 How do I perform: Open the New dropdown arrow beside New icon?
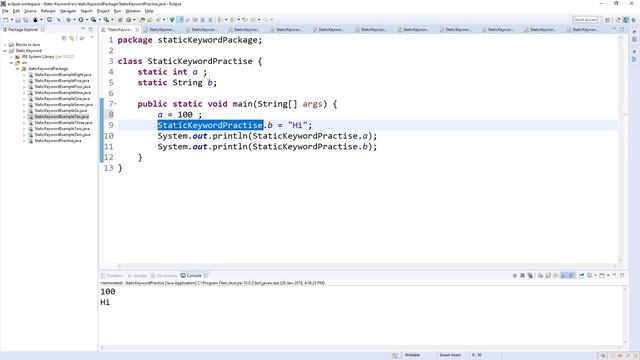[x=11, y=20]
